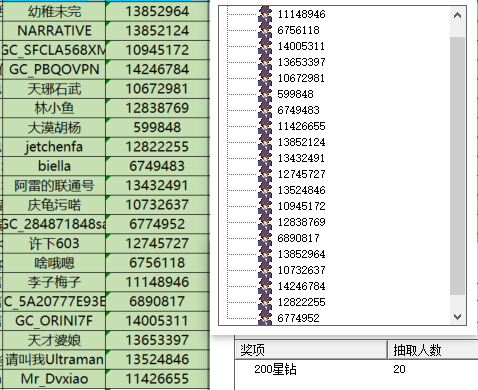Select tree entry 11426655 in winner list

click(301, 126)
